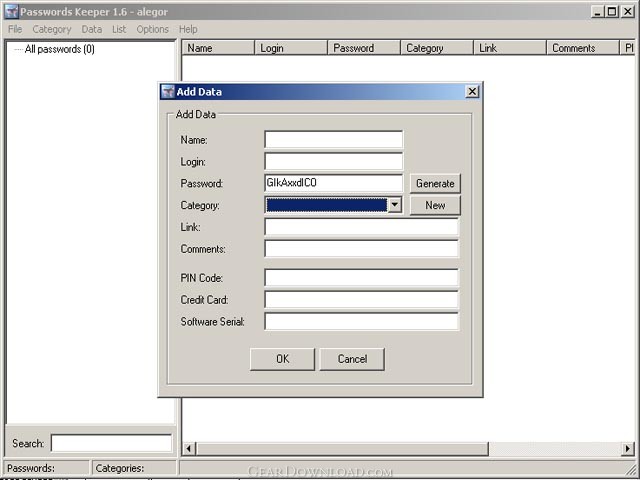Sort by the Link column header
The width and height of the screenshot is (640, 480).
[510, 48]
